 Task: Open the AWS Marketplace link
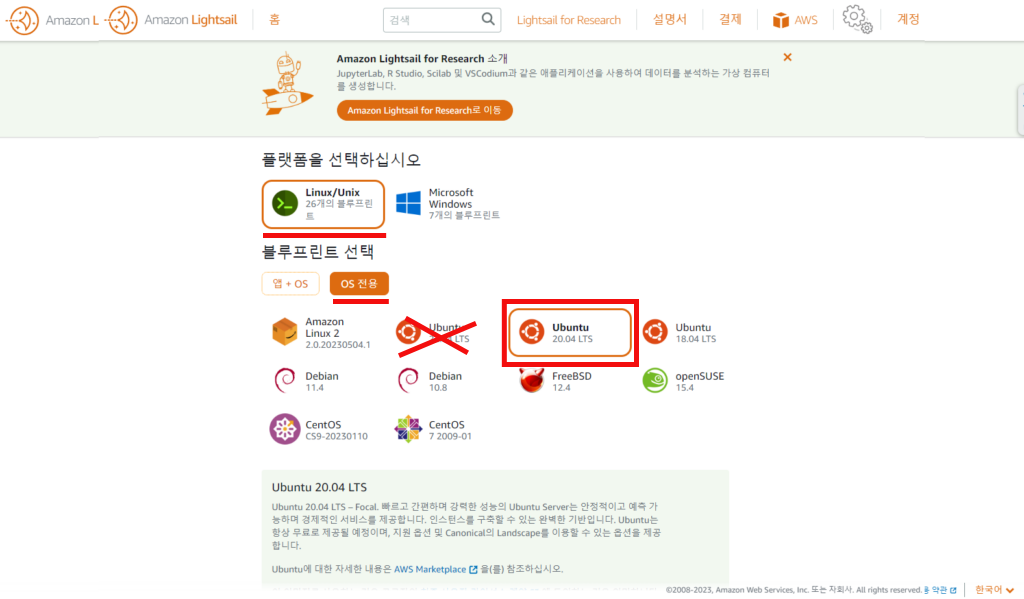point(436,570)
